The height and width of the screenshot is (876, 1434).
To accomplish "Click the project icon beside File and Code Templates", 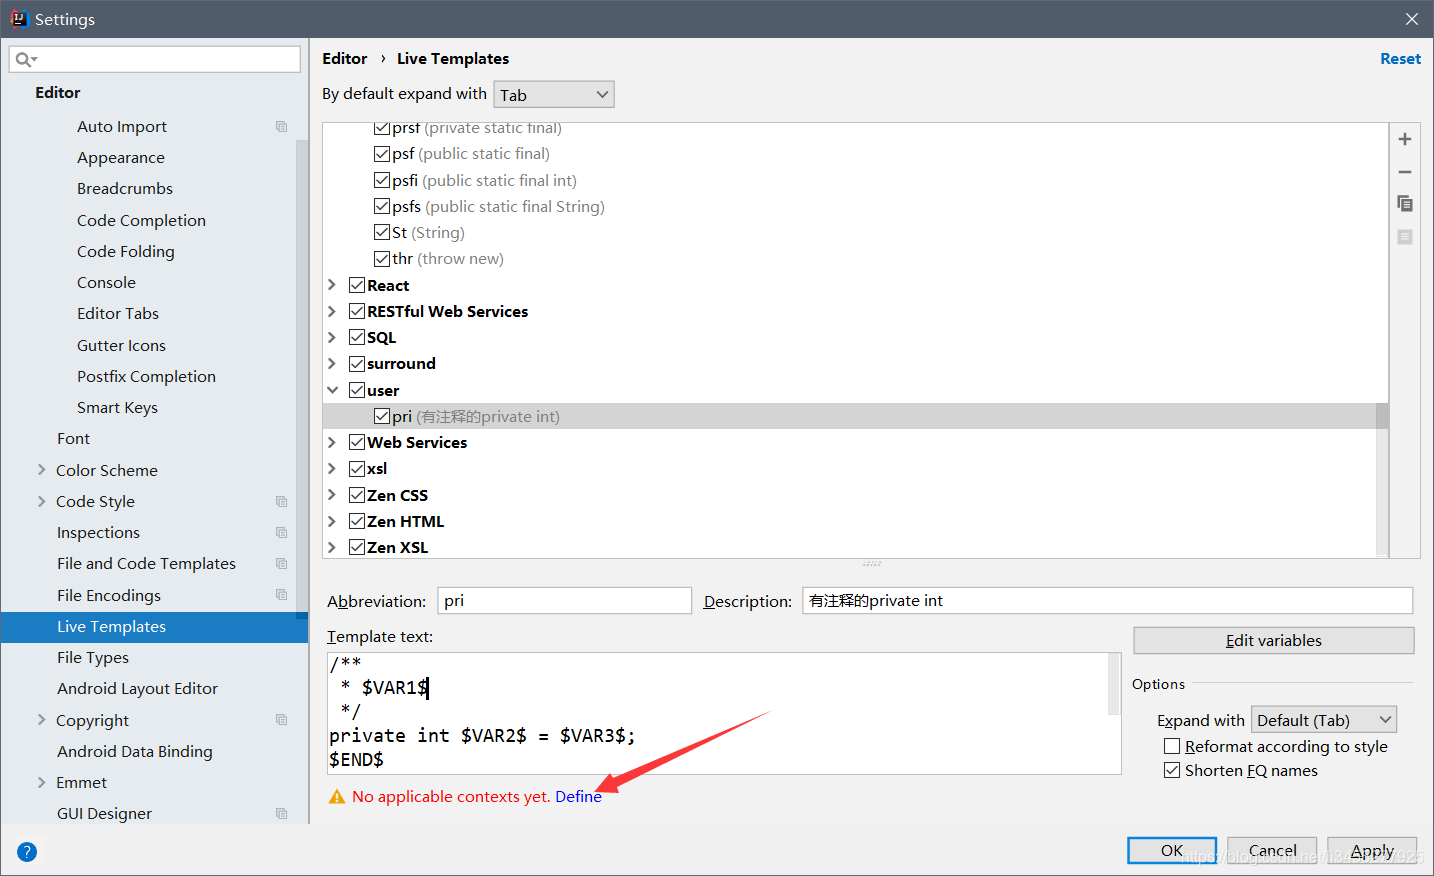I will click(281, 564).
